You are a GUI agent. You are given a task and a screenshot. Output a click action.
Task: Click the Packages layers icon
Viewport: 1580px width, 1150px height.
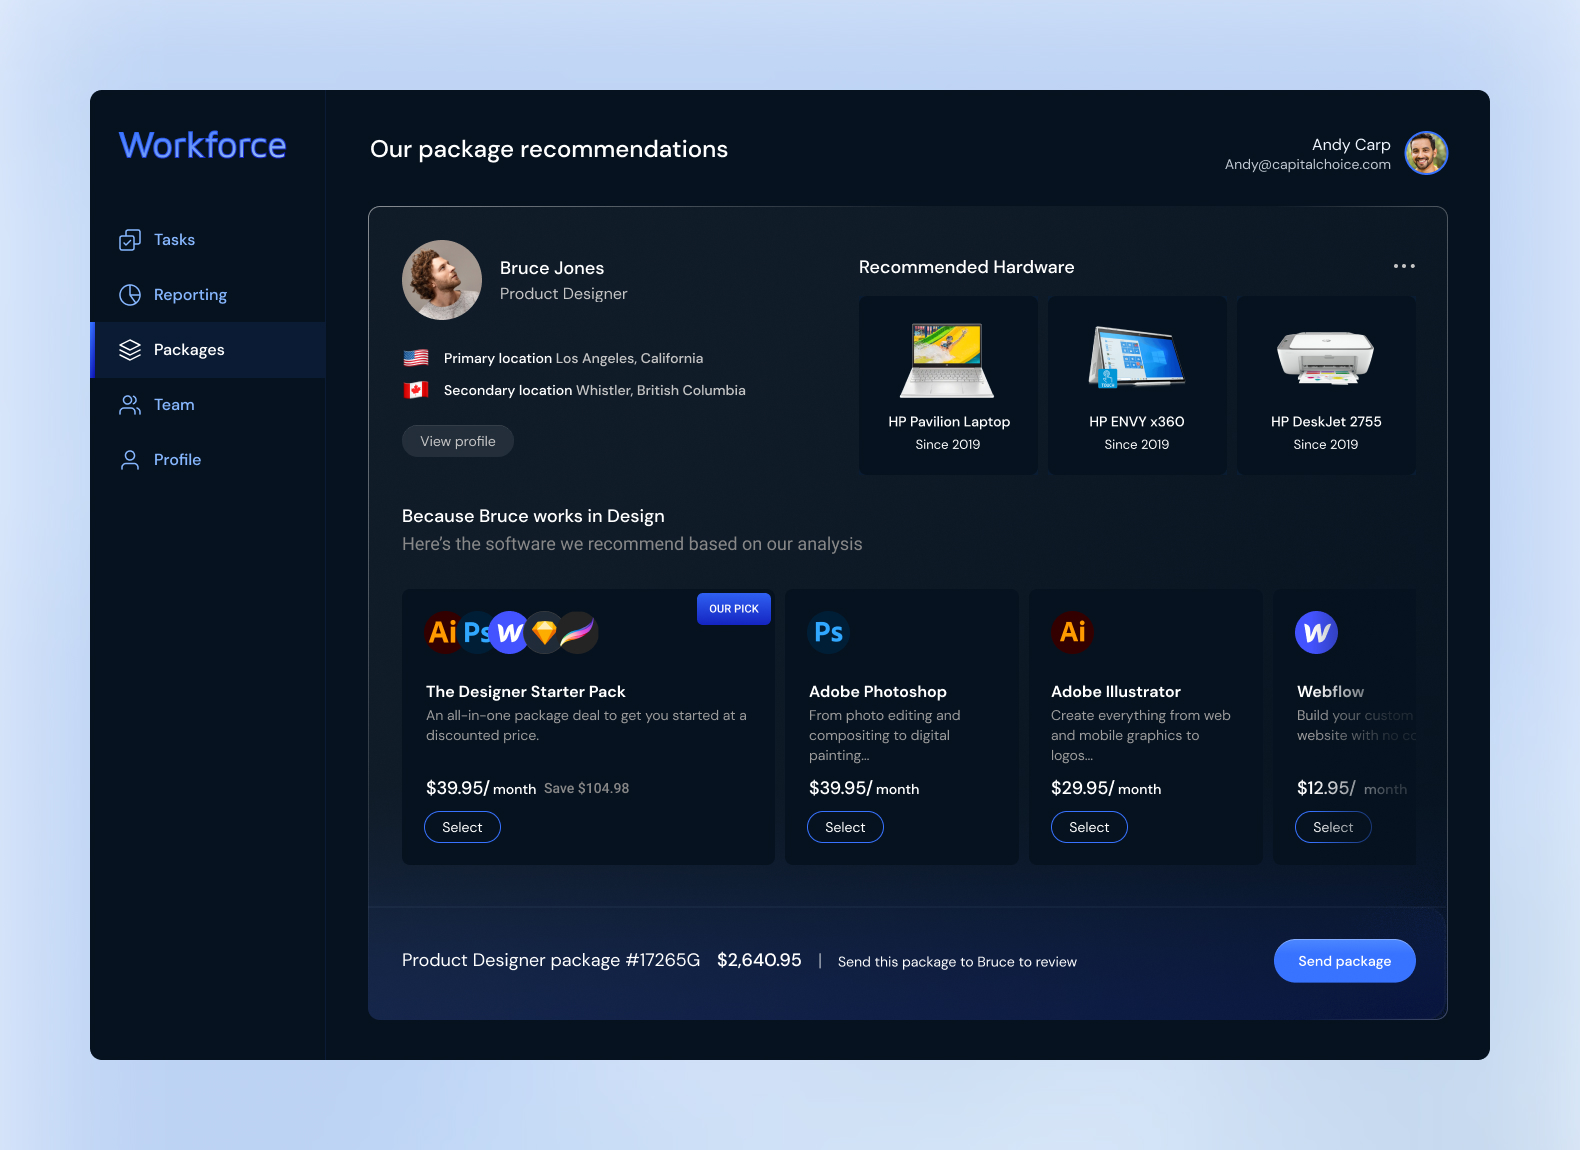130,350
